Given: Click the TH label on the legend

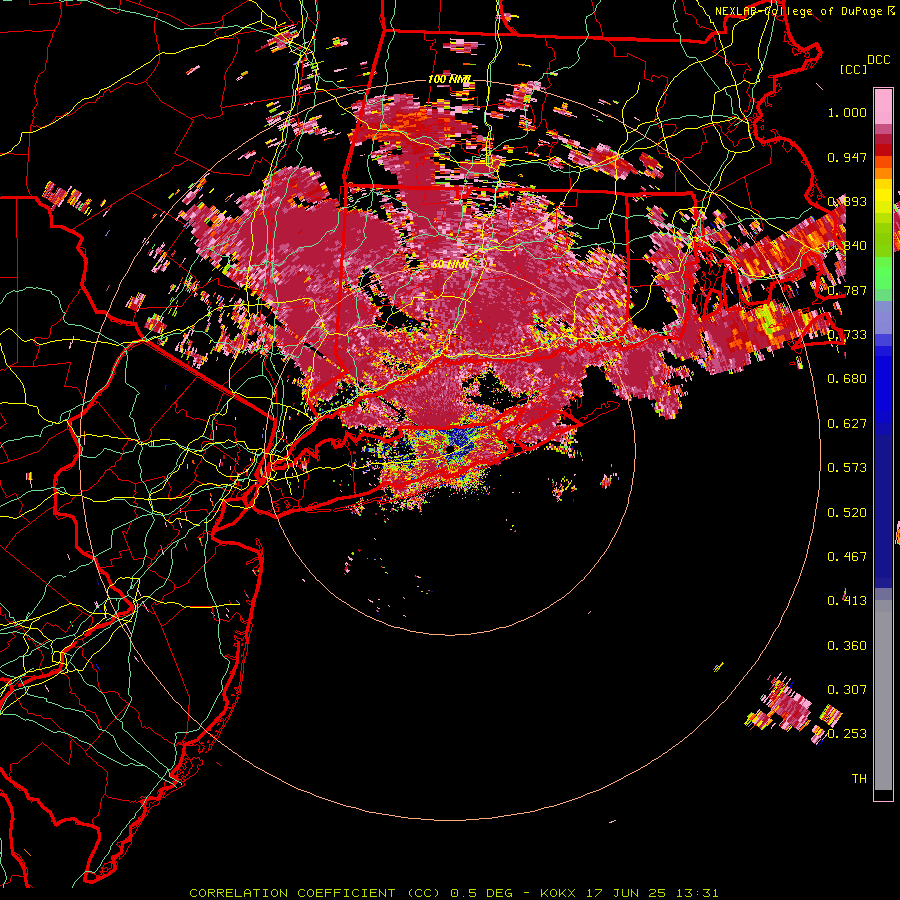Looking at the screenshot, I should tap(859, 779).
